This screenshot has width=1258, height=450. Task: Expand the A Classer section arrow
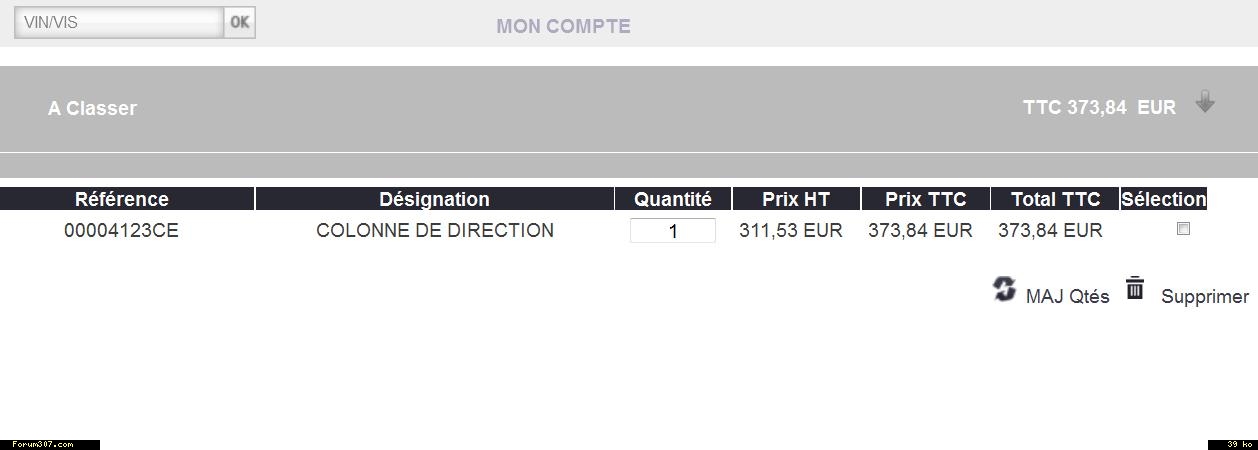[x=1205, y=102]
